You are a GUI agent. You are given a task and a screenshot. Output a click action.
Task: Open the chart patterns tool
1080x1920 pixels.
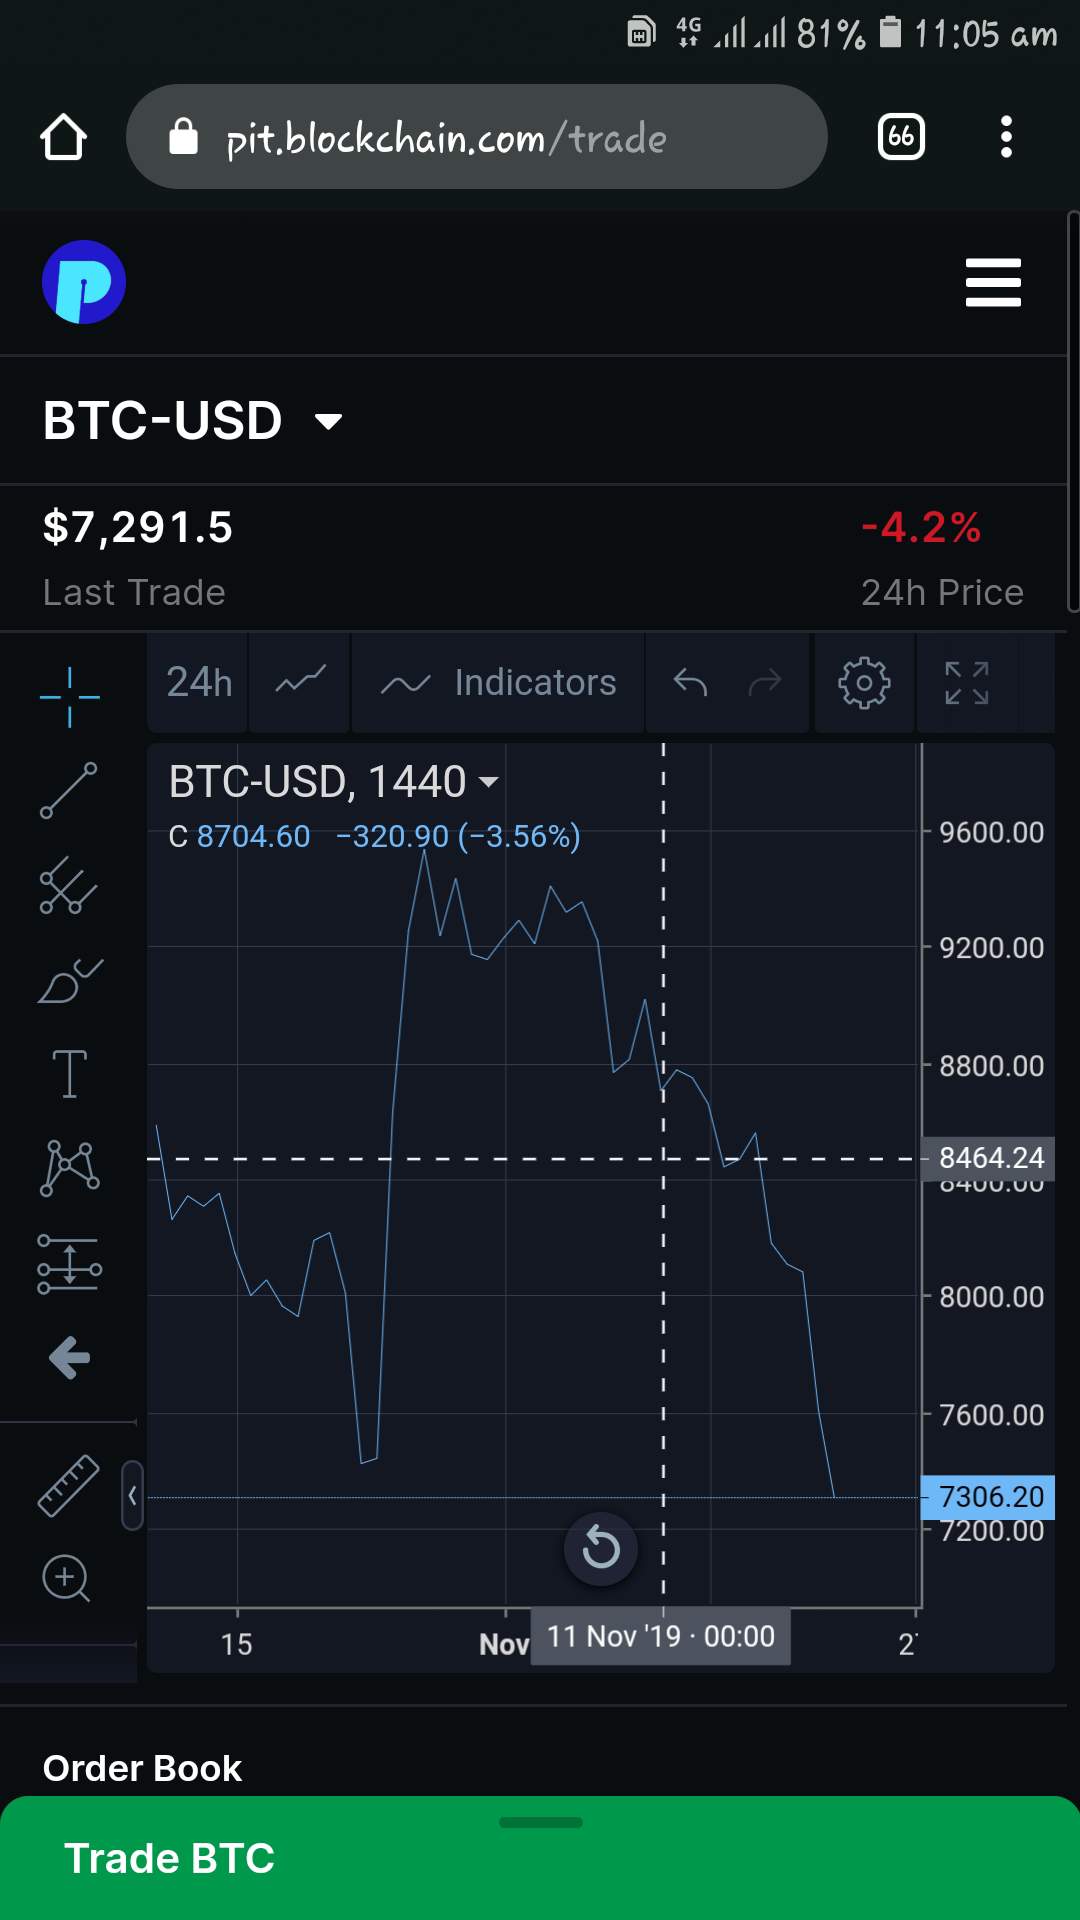tap(69, 1168)
